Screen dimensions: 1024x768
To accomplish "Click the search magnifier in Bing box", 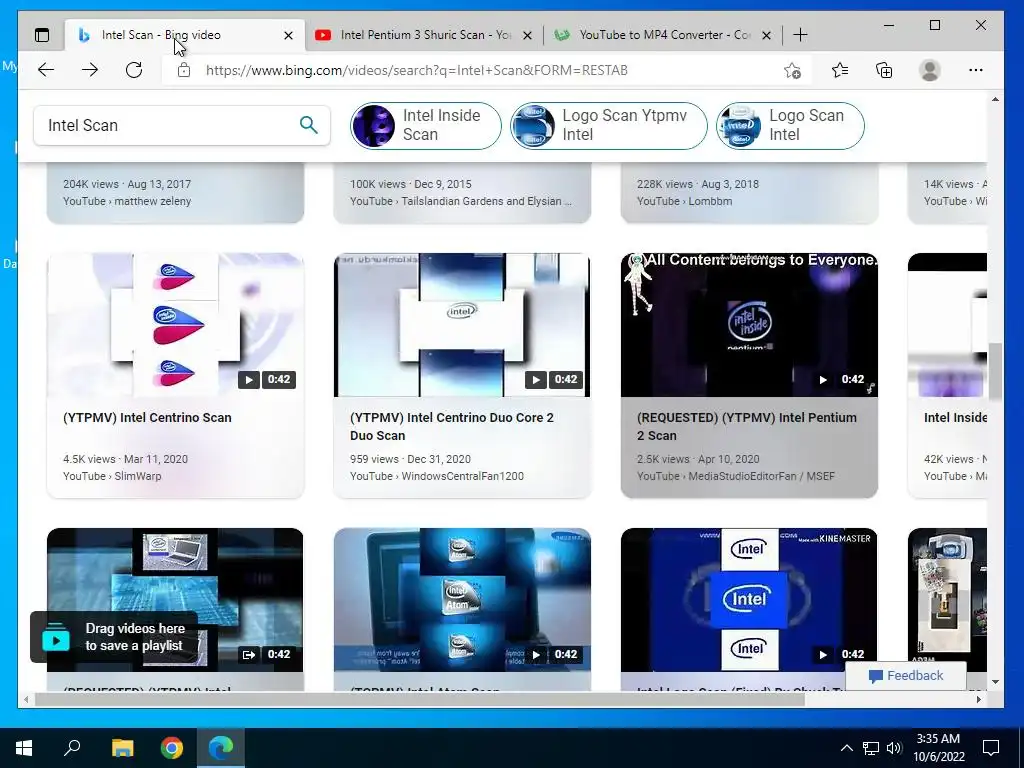I will click(x=309, y=125).
